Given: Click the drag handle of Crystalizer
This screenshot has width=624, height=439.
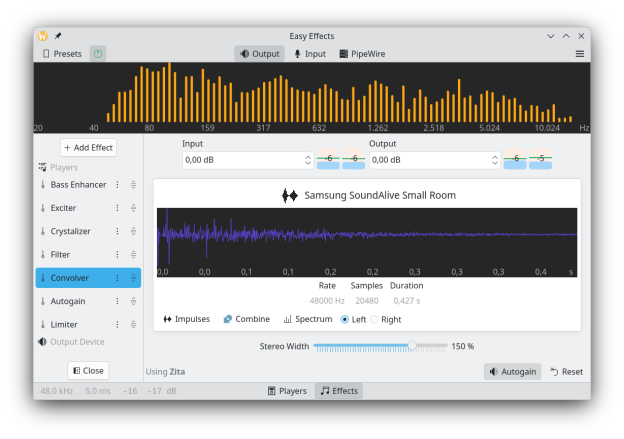Looking at the screenshot, I should 133,231.
